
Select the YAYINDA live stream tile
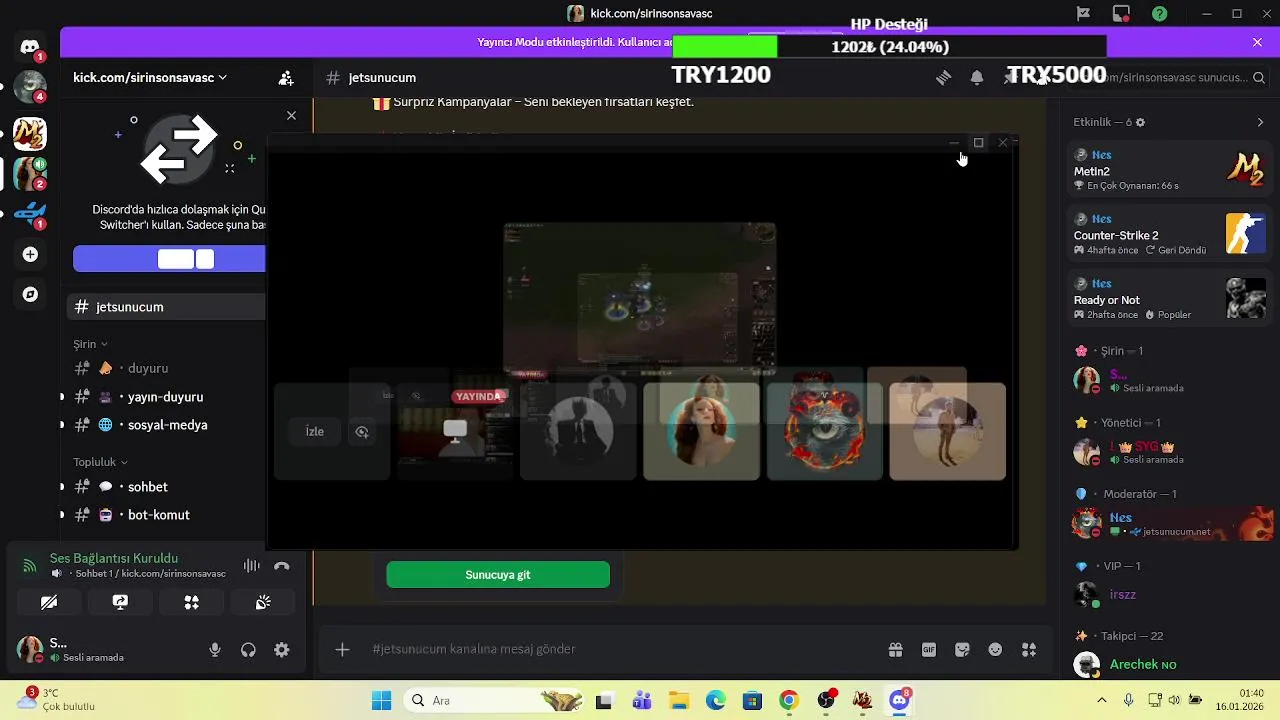[x=455, y=432]
